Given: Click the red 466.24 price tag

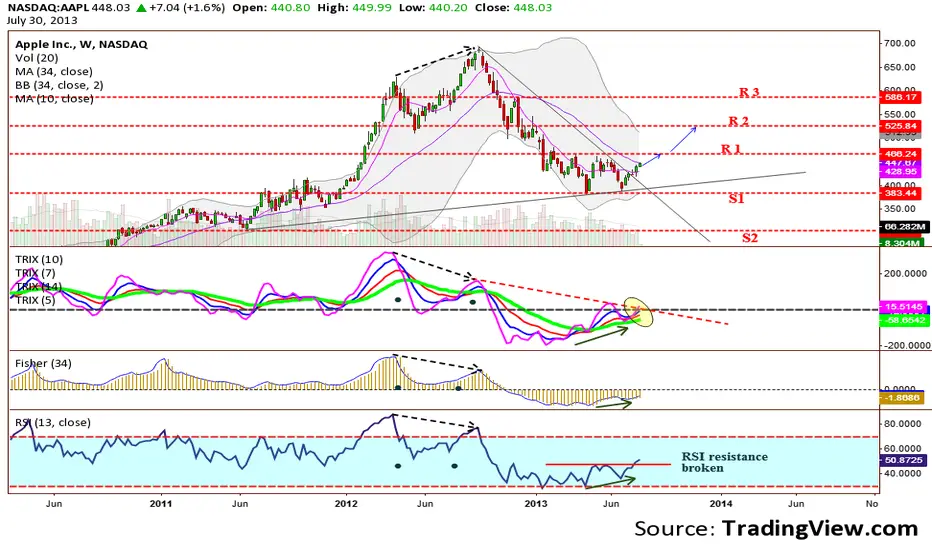Looking at the screenshot, I should (x=900, y=154).
